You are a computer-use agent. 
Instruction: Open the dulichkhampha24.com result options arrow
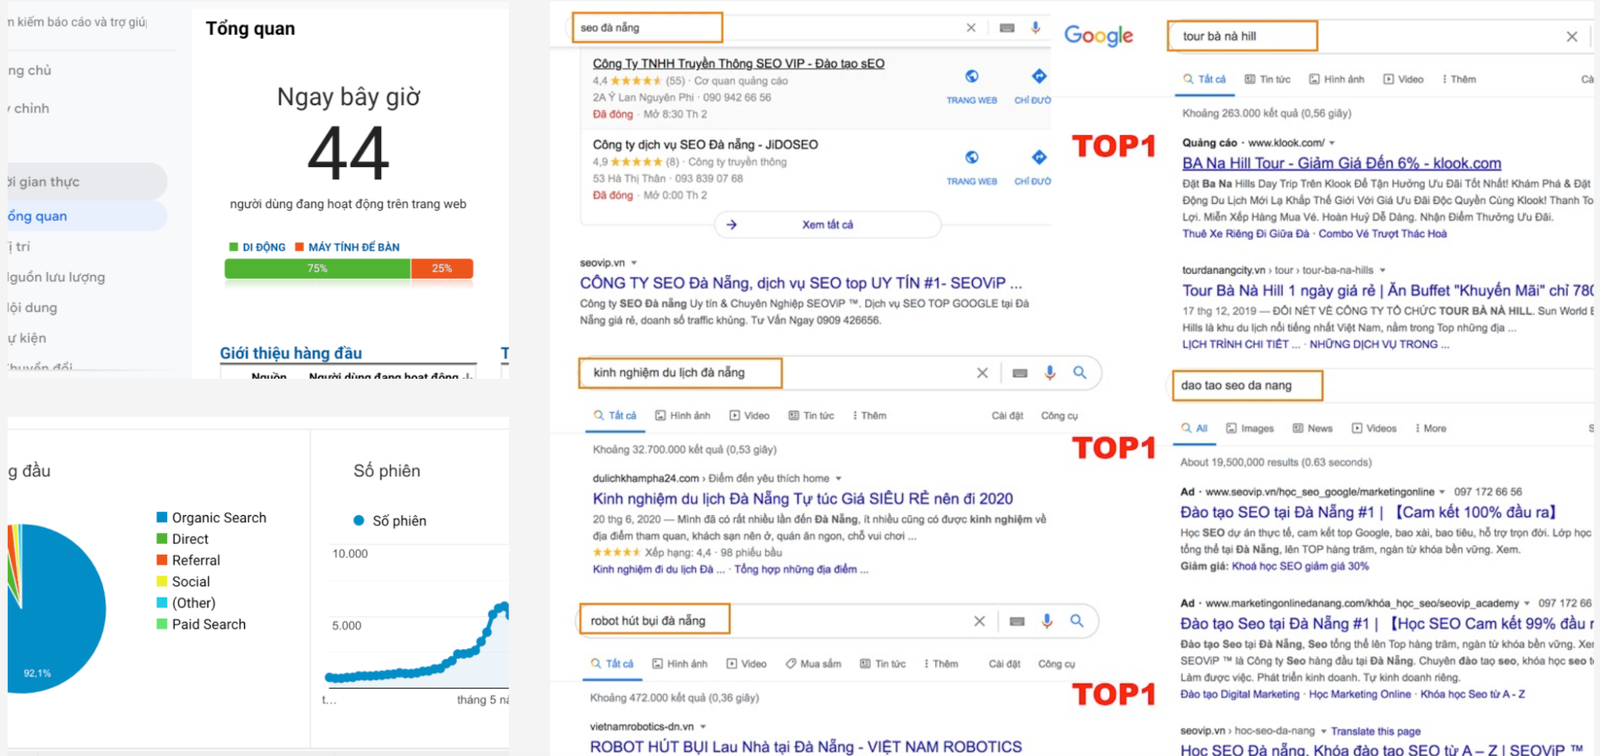click(x=838, y=478)
